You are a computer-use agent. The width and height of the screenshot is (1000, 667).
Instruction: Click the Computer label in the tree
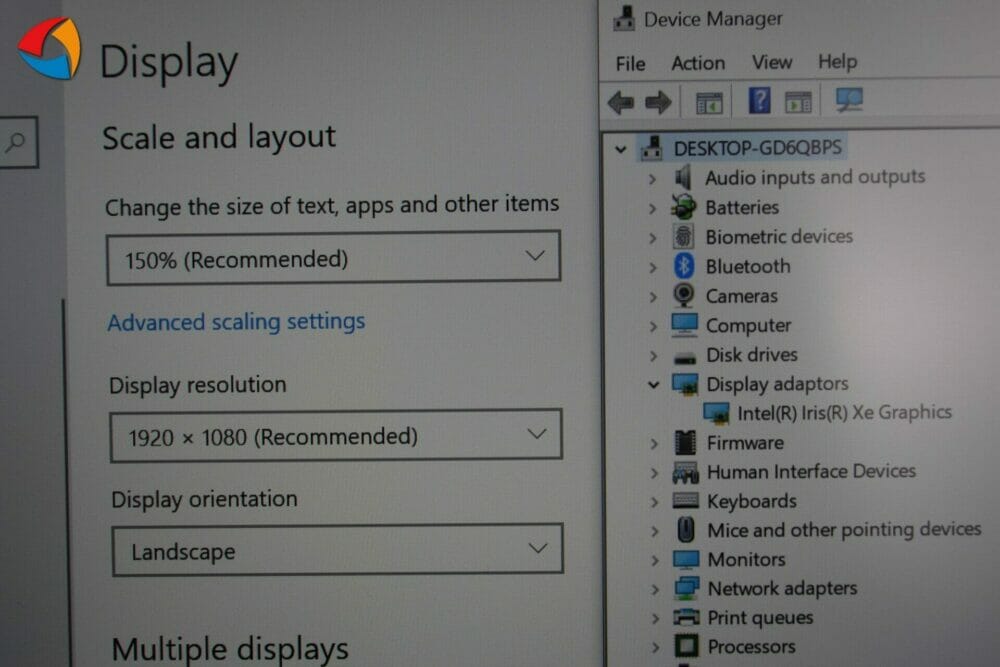748,325
